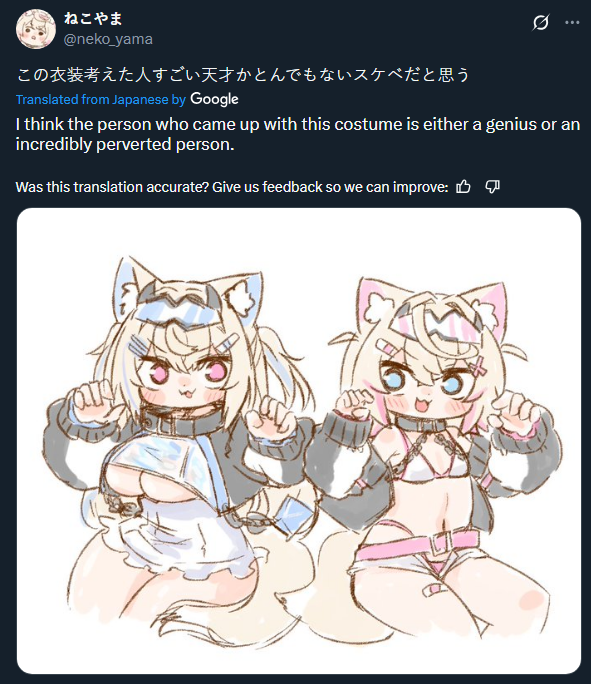Click the ねこやま profile avatar
This screenshot has width=591, height=684.
(35, 29)
